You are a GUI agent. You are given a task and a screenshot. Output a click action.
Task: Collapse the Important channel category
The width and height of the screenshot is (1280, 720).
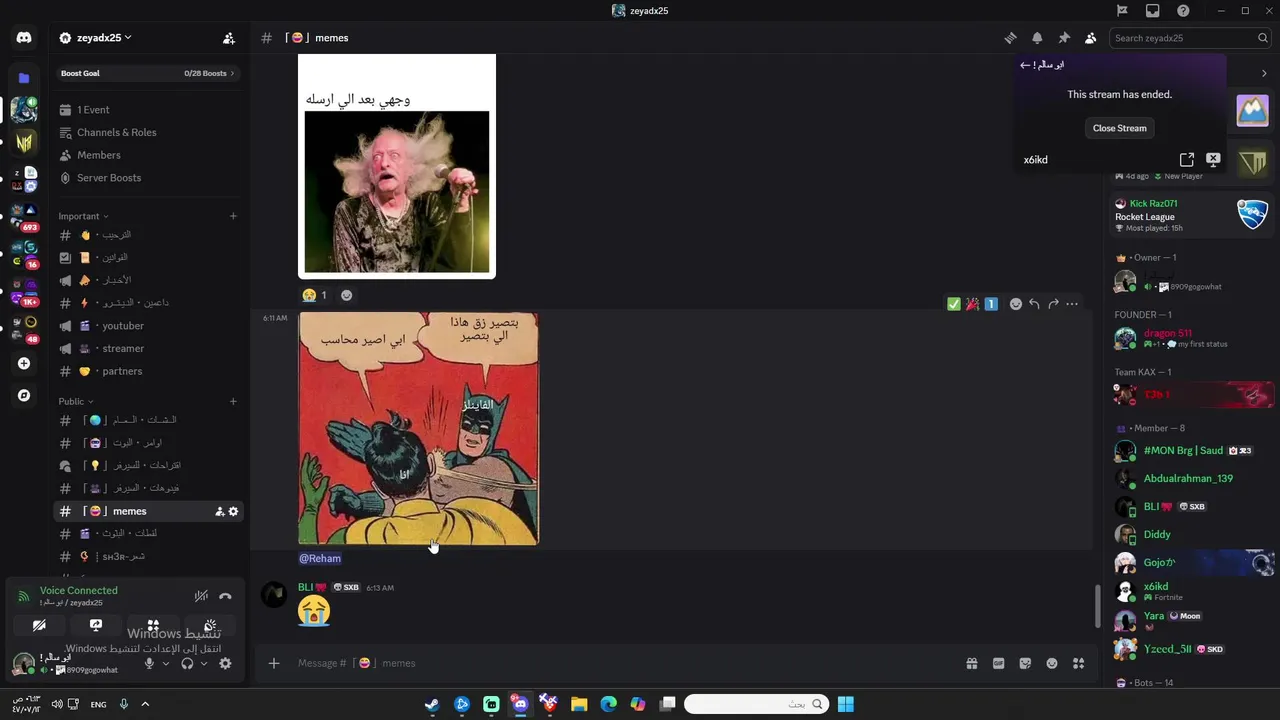[x=83, y=216]
